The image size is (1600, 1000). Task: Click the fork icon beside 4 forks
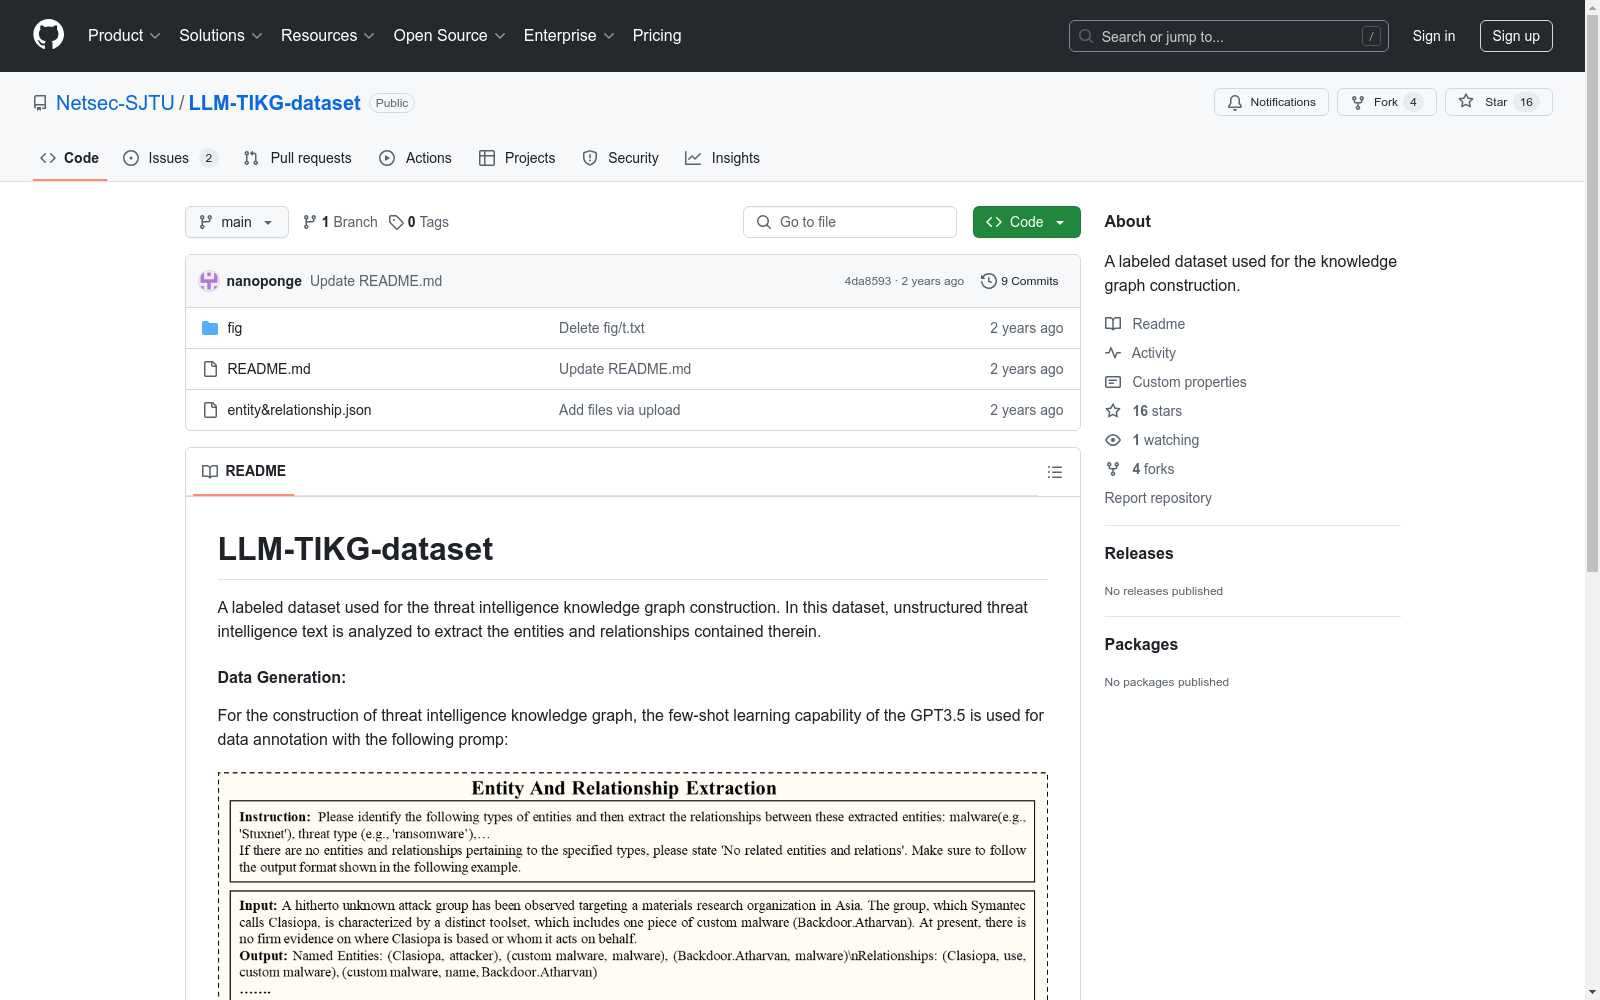tap(1113, 469)
